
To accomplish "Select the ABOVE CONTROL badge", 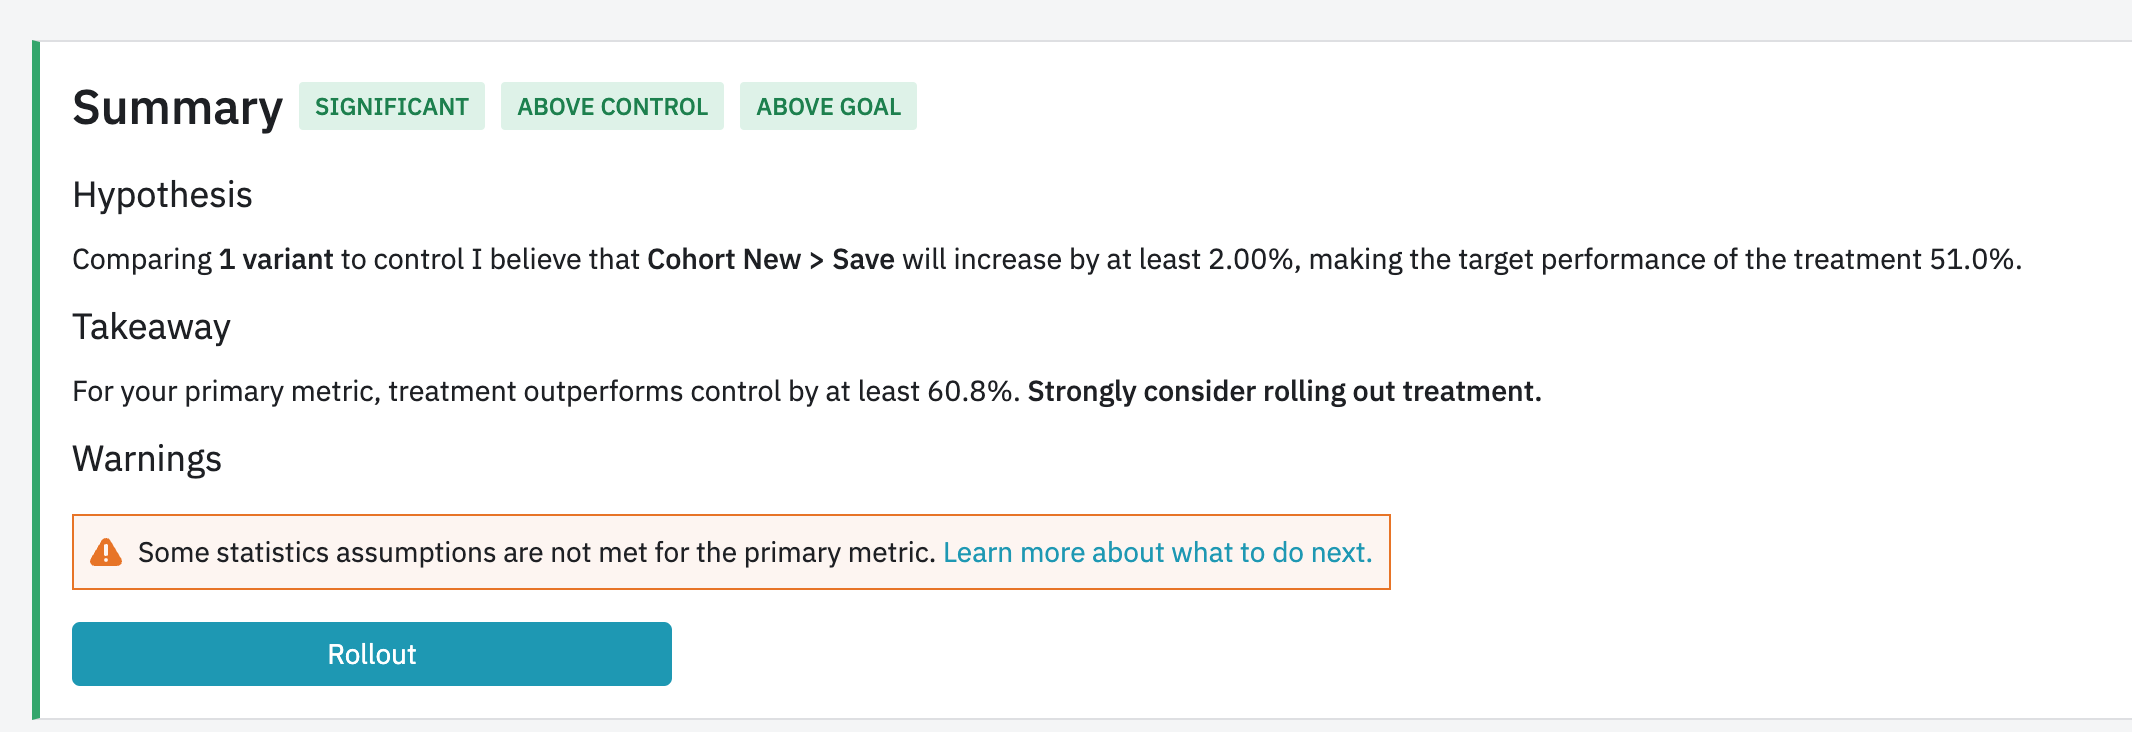I will click(612, 107).
